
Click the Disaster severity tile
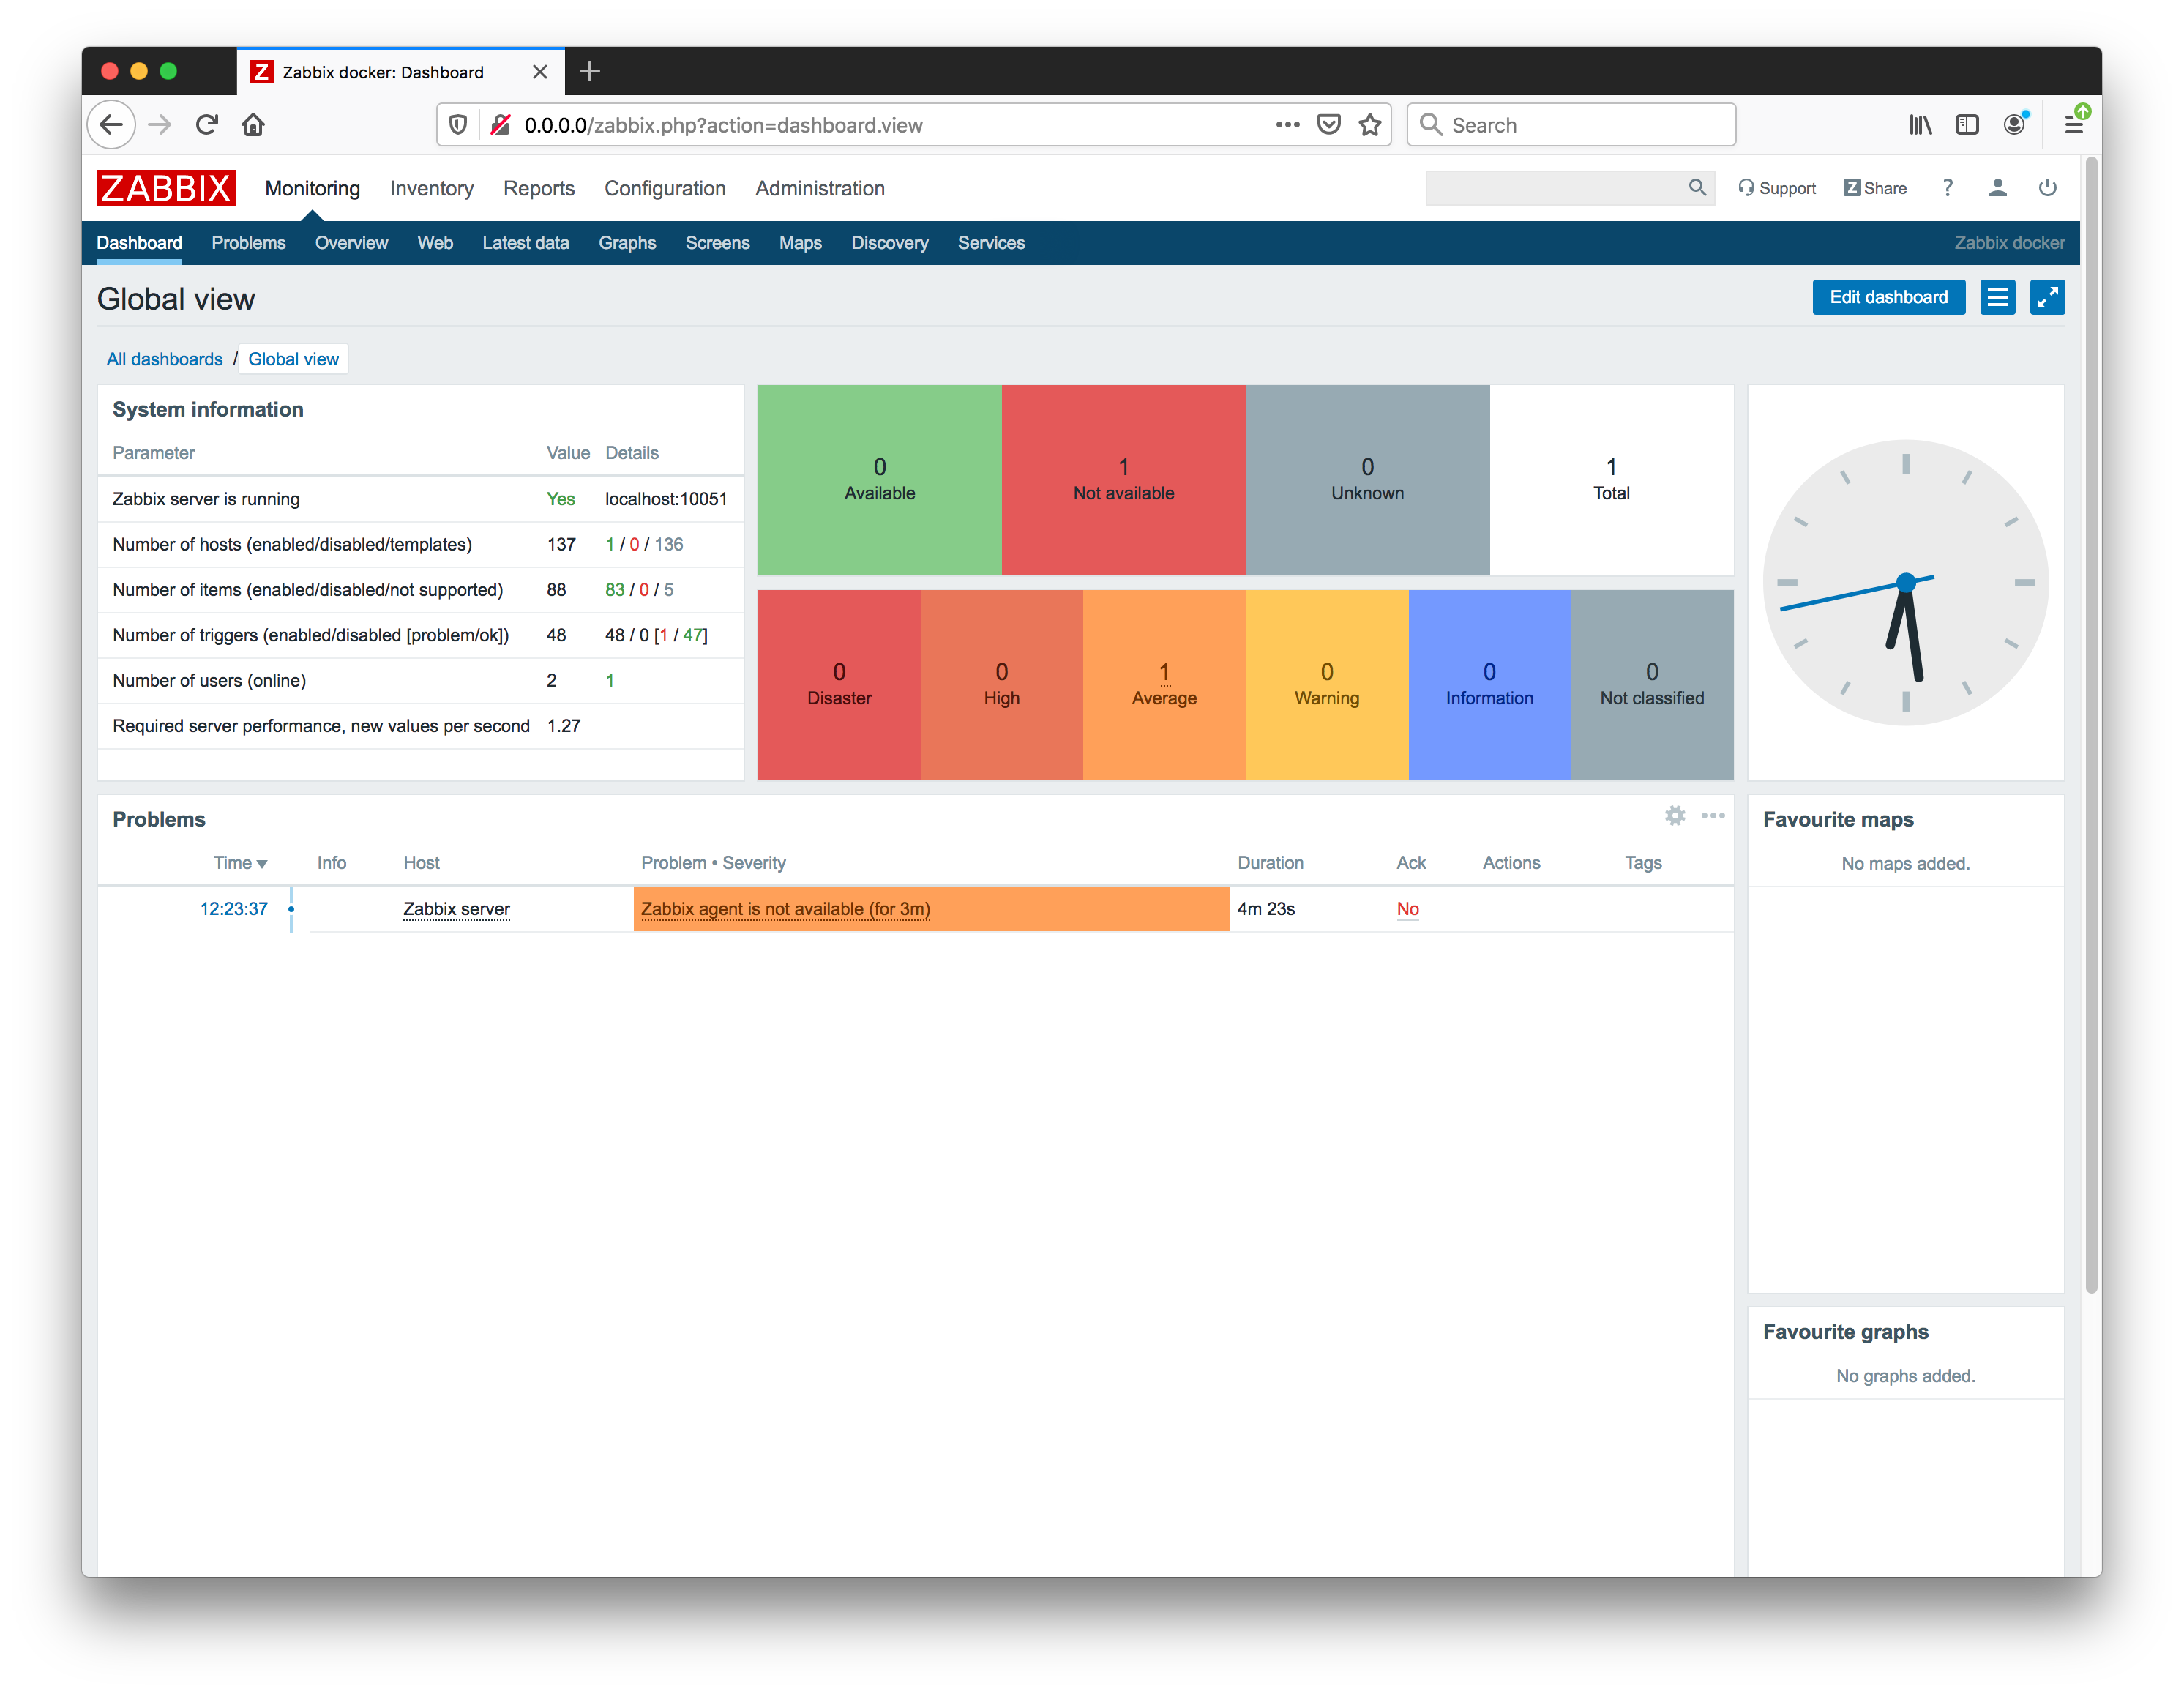839,685
